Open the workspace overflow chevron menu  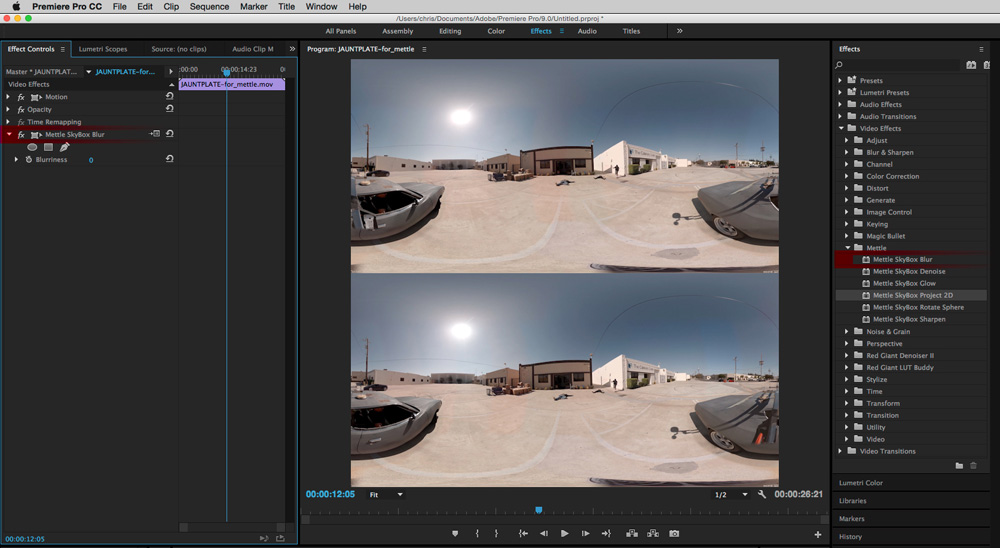click(679, 31)
